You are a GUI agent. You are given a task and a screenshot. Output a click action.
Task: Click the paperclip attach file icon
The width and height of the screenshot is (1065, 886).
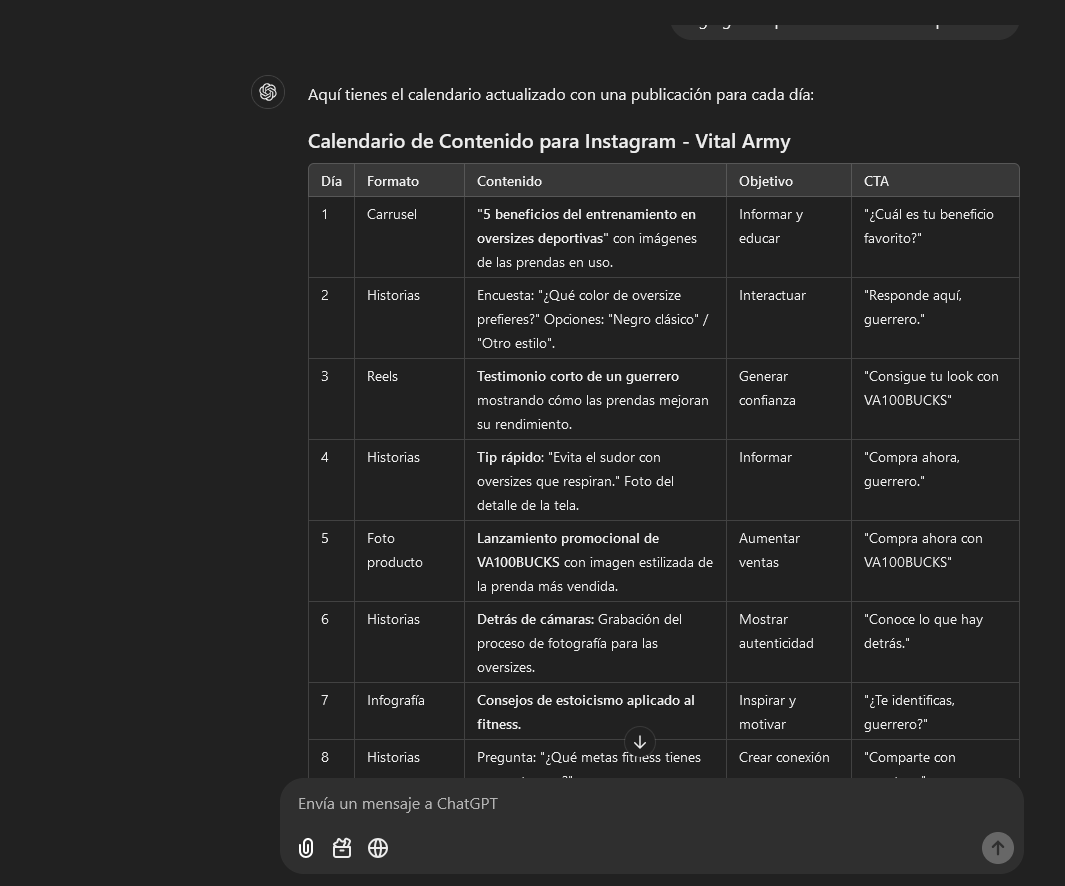click(x=306, y=848)
